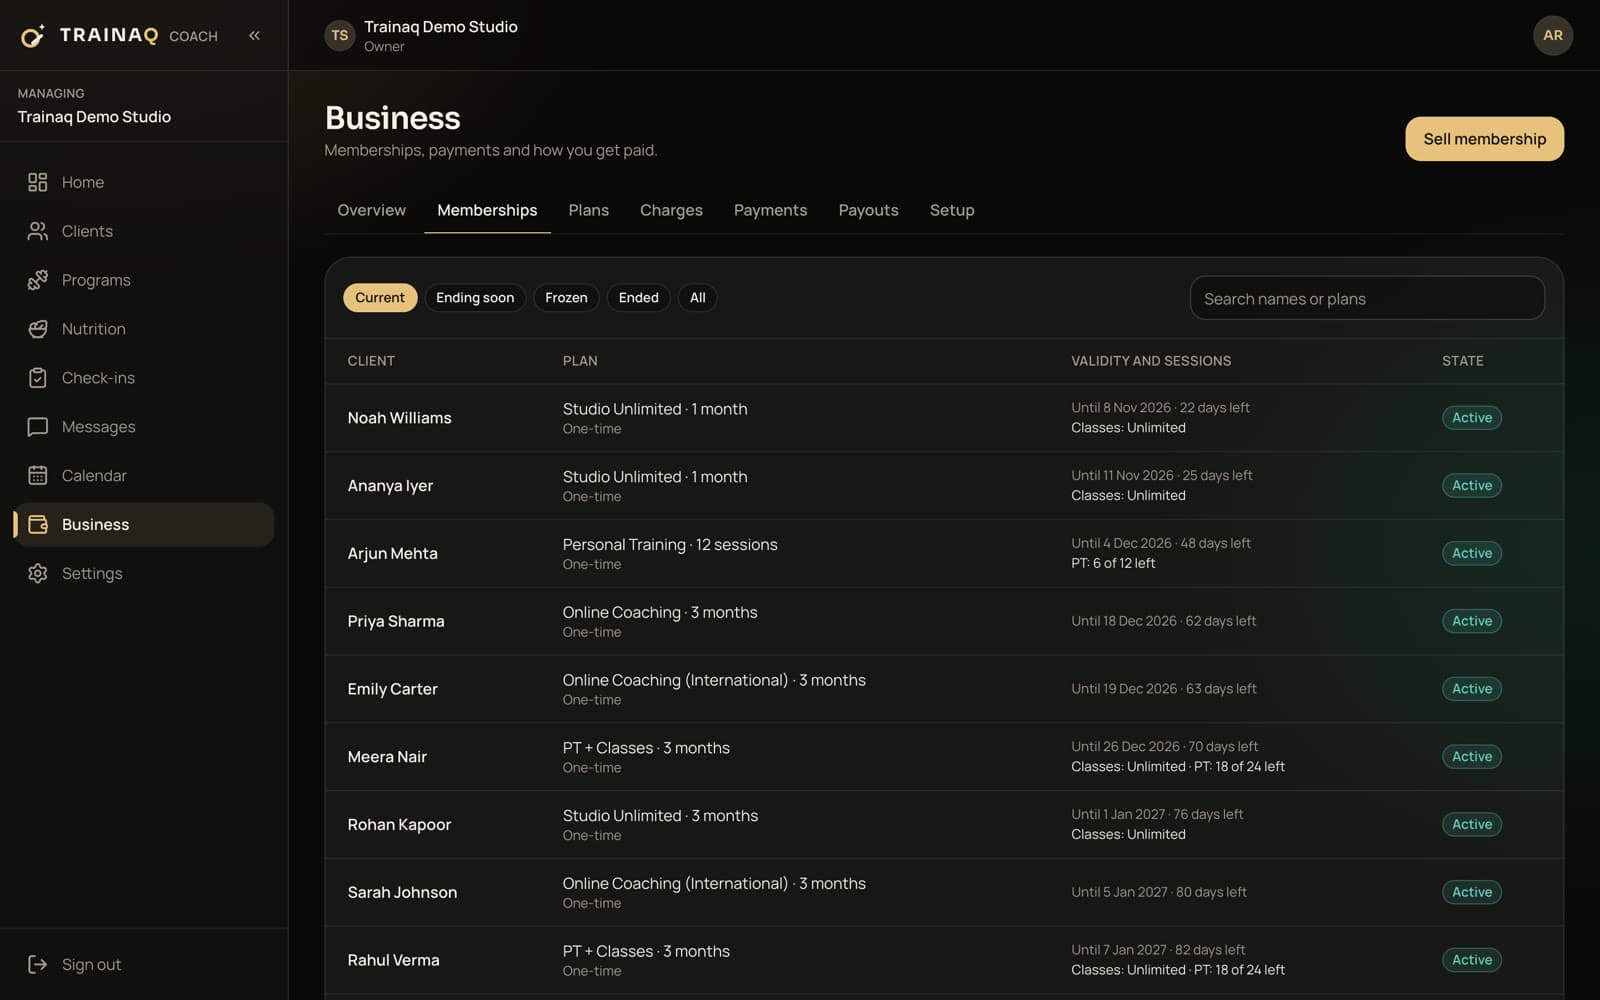This screenshot has width=1600, height=1000.
Task: Switch to the Overview tab
Action: (371, 210)
